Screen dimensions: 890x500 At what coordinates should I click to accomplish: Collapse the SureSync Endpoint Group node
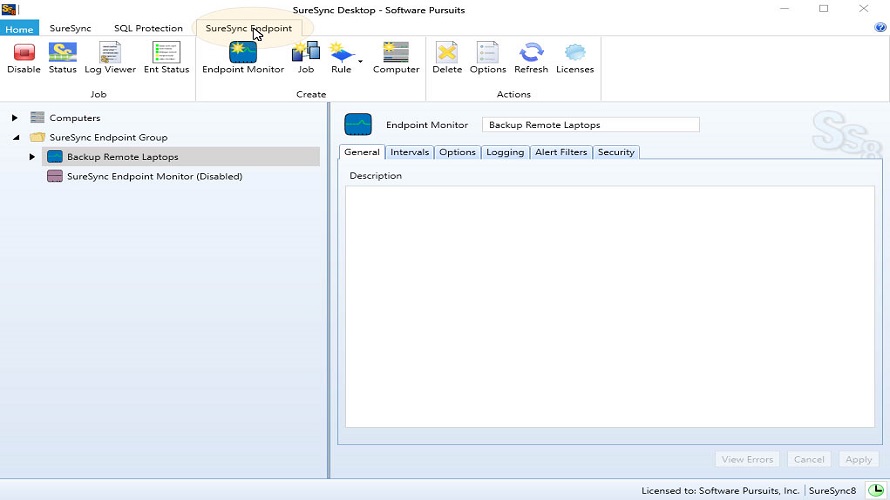click(x=16, y=137)
